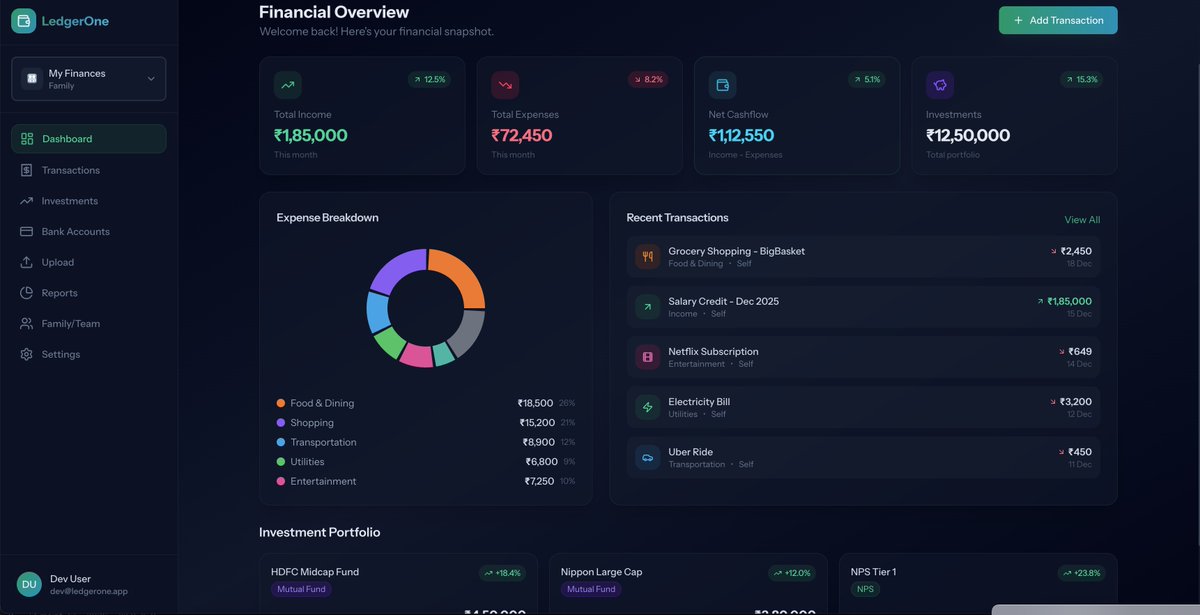Click the Grocery Shopping cutlery icon

pos(647,256)
